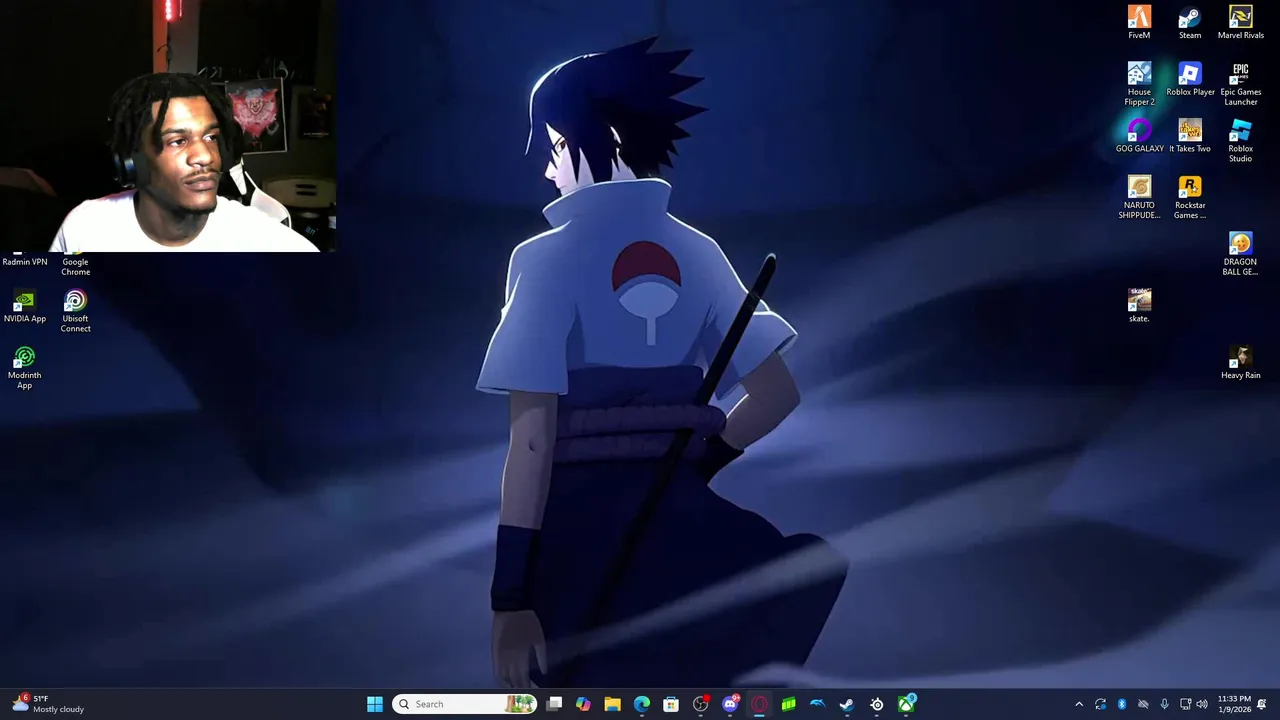Screen dimensions: 1280x720
Task: Open the GOG GALAXY desktop icon
Action: pos(1139,136)
